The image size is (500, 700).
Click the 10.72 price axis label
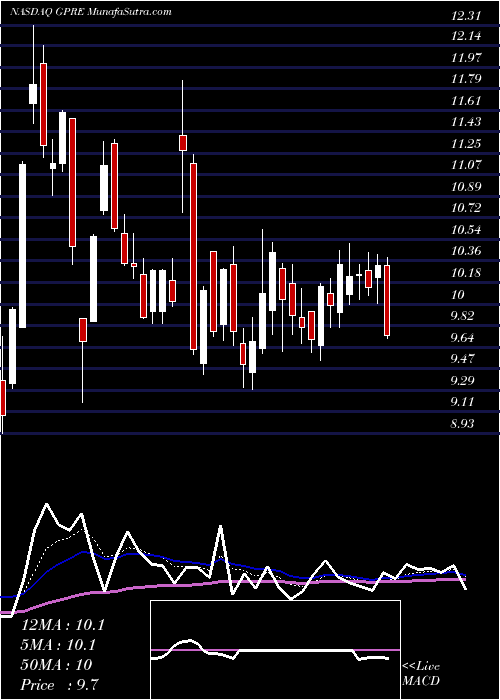(466, 208)
